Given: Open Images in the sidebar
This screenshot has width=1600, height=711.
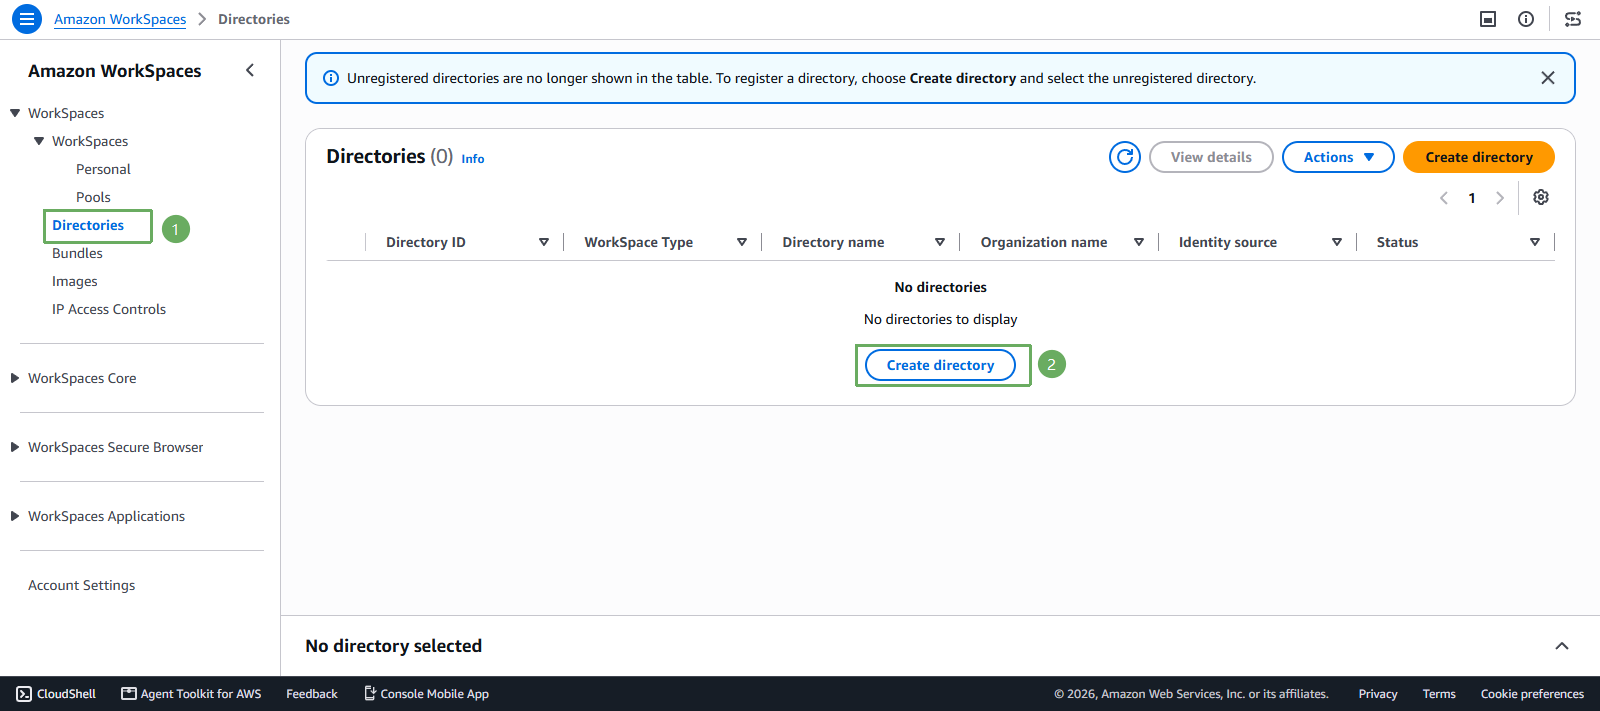Looking at the screenshot, I should point(75,281).
